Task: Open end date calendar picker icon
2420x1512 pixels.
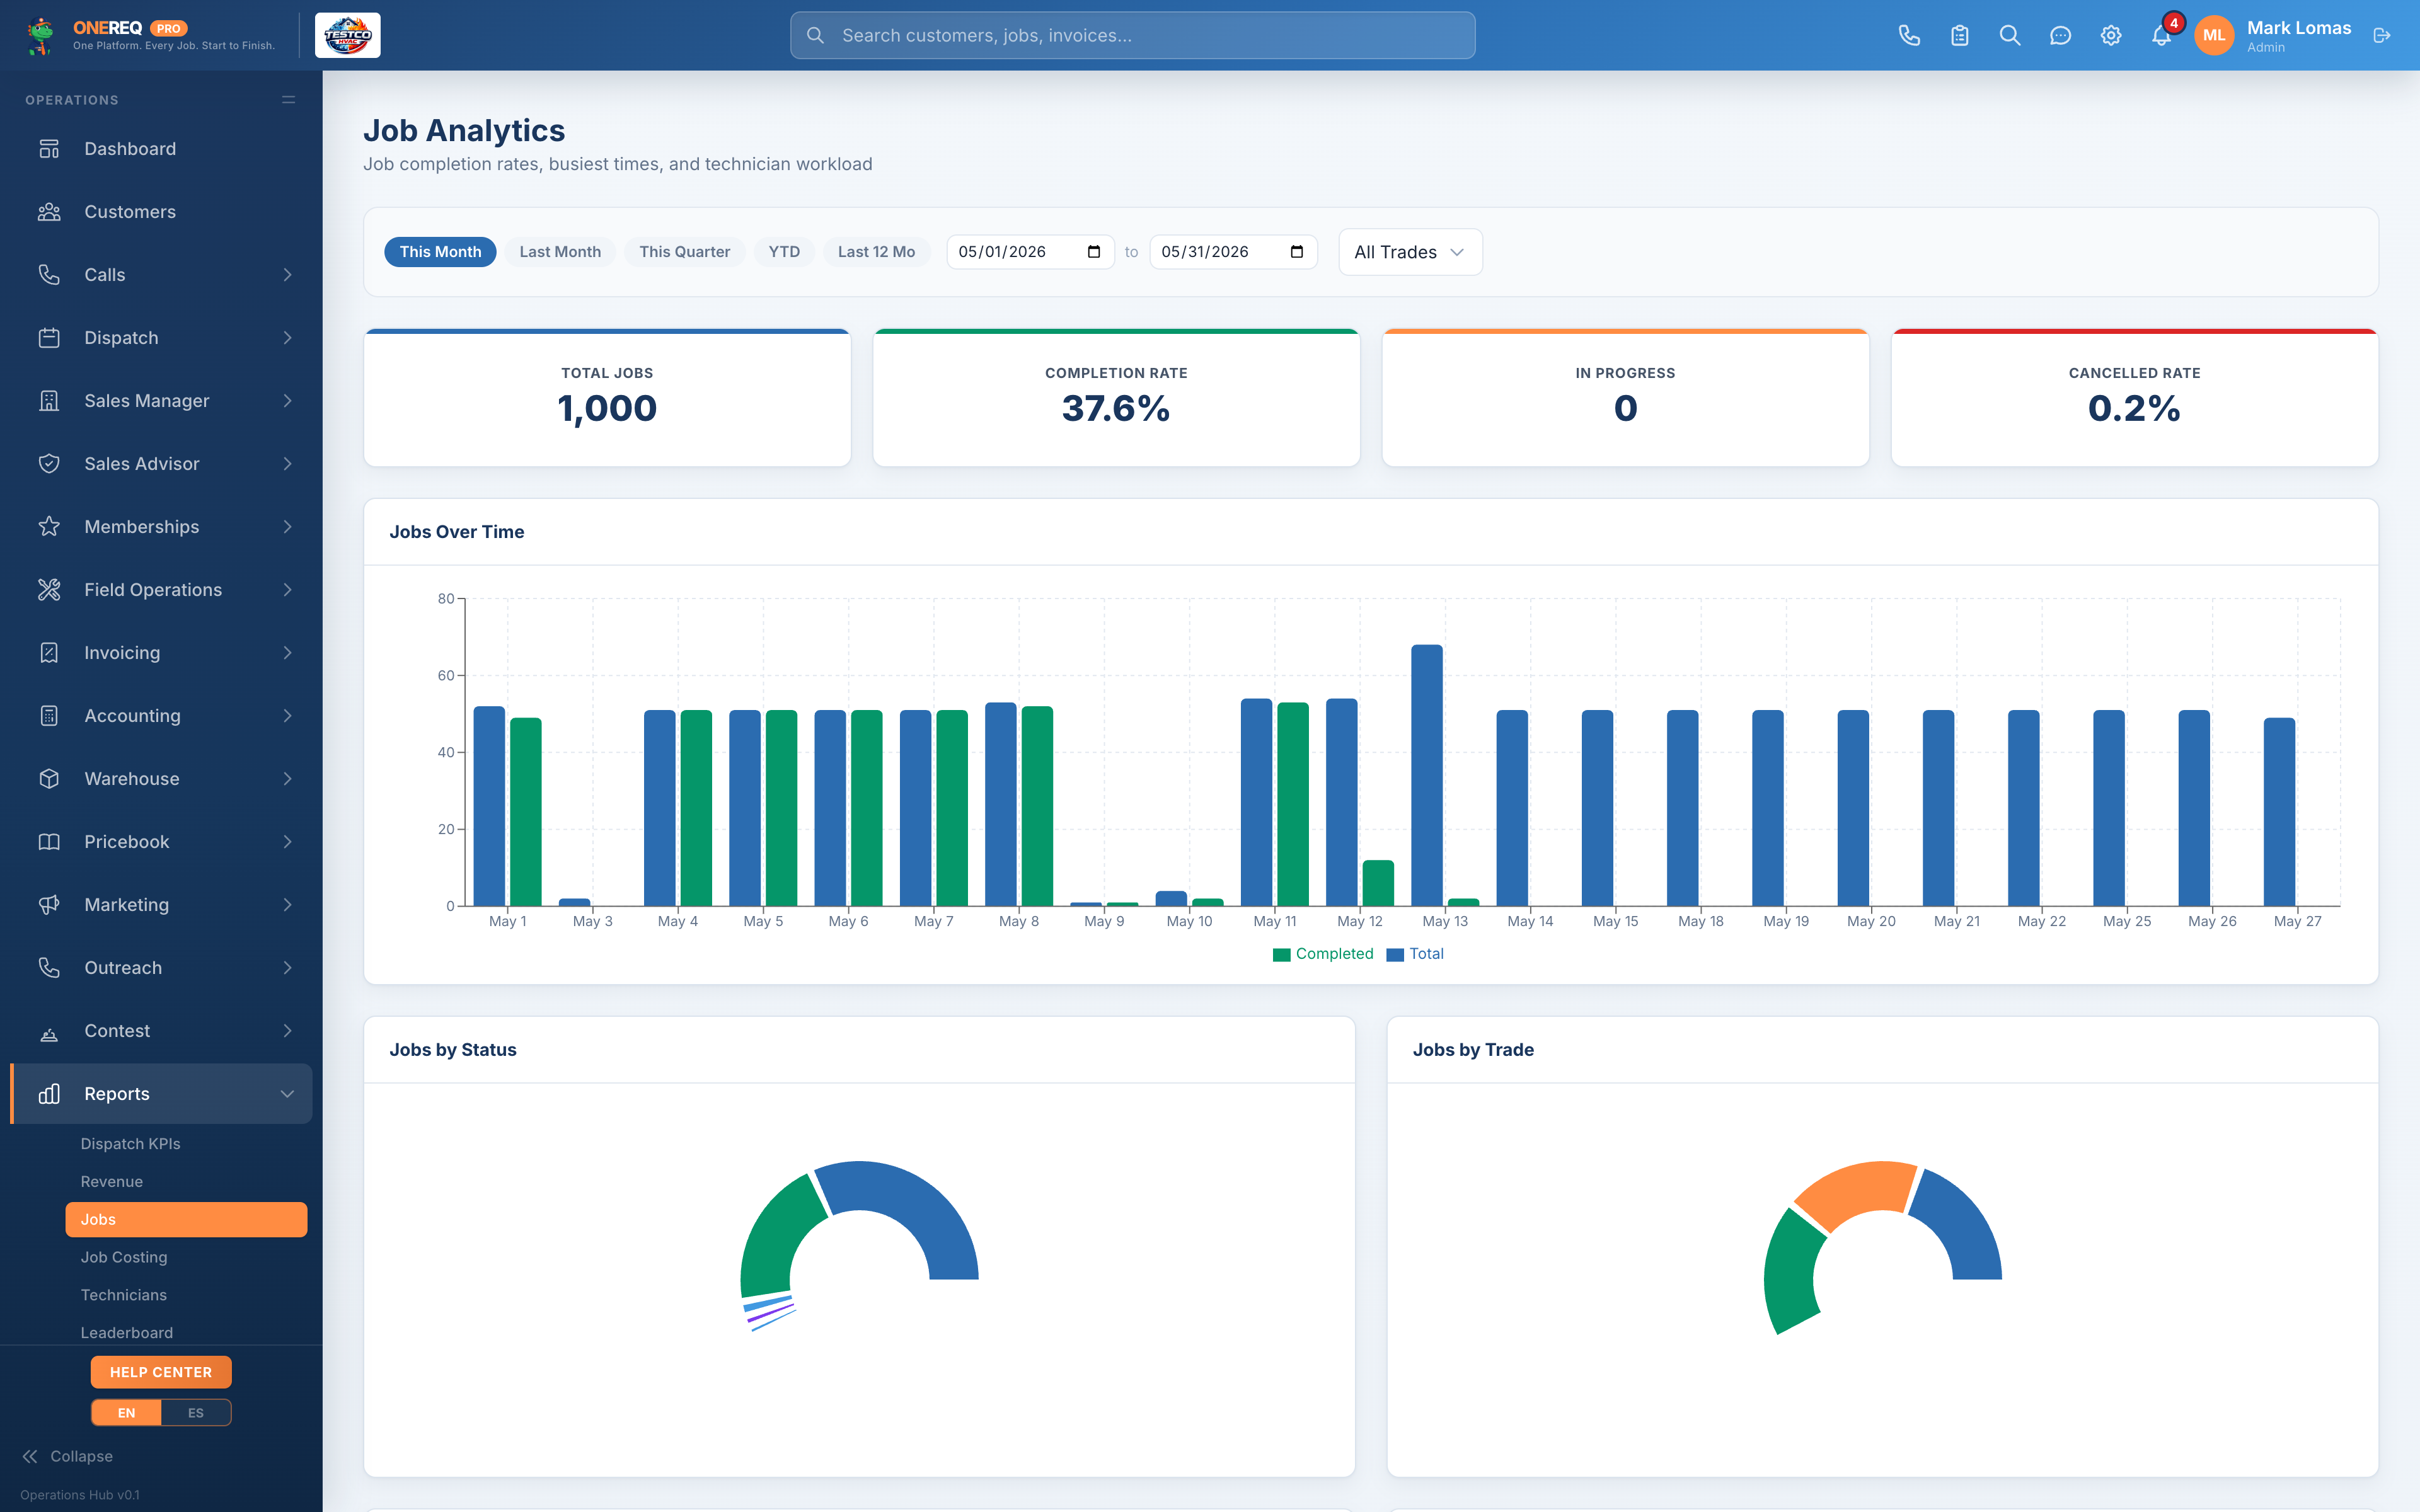Action: pos(1297,252)
